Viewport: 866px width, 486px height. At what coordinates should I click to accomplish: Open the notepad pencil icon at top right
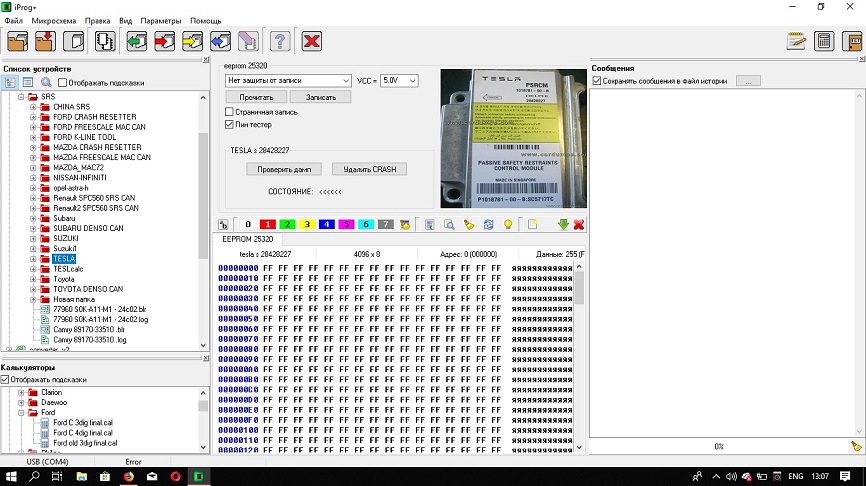tap(796, 41)
